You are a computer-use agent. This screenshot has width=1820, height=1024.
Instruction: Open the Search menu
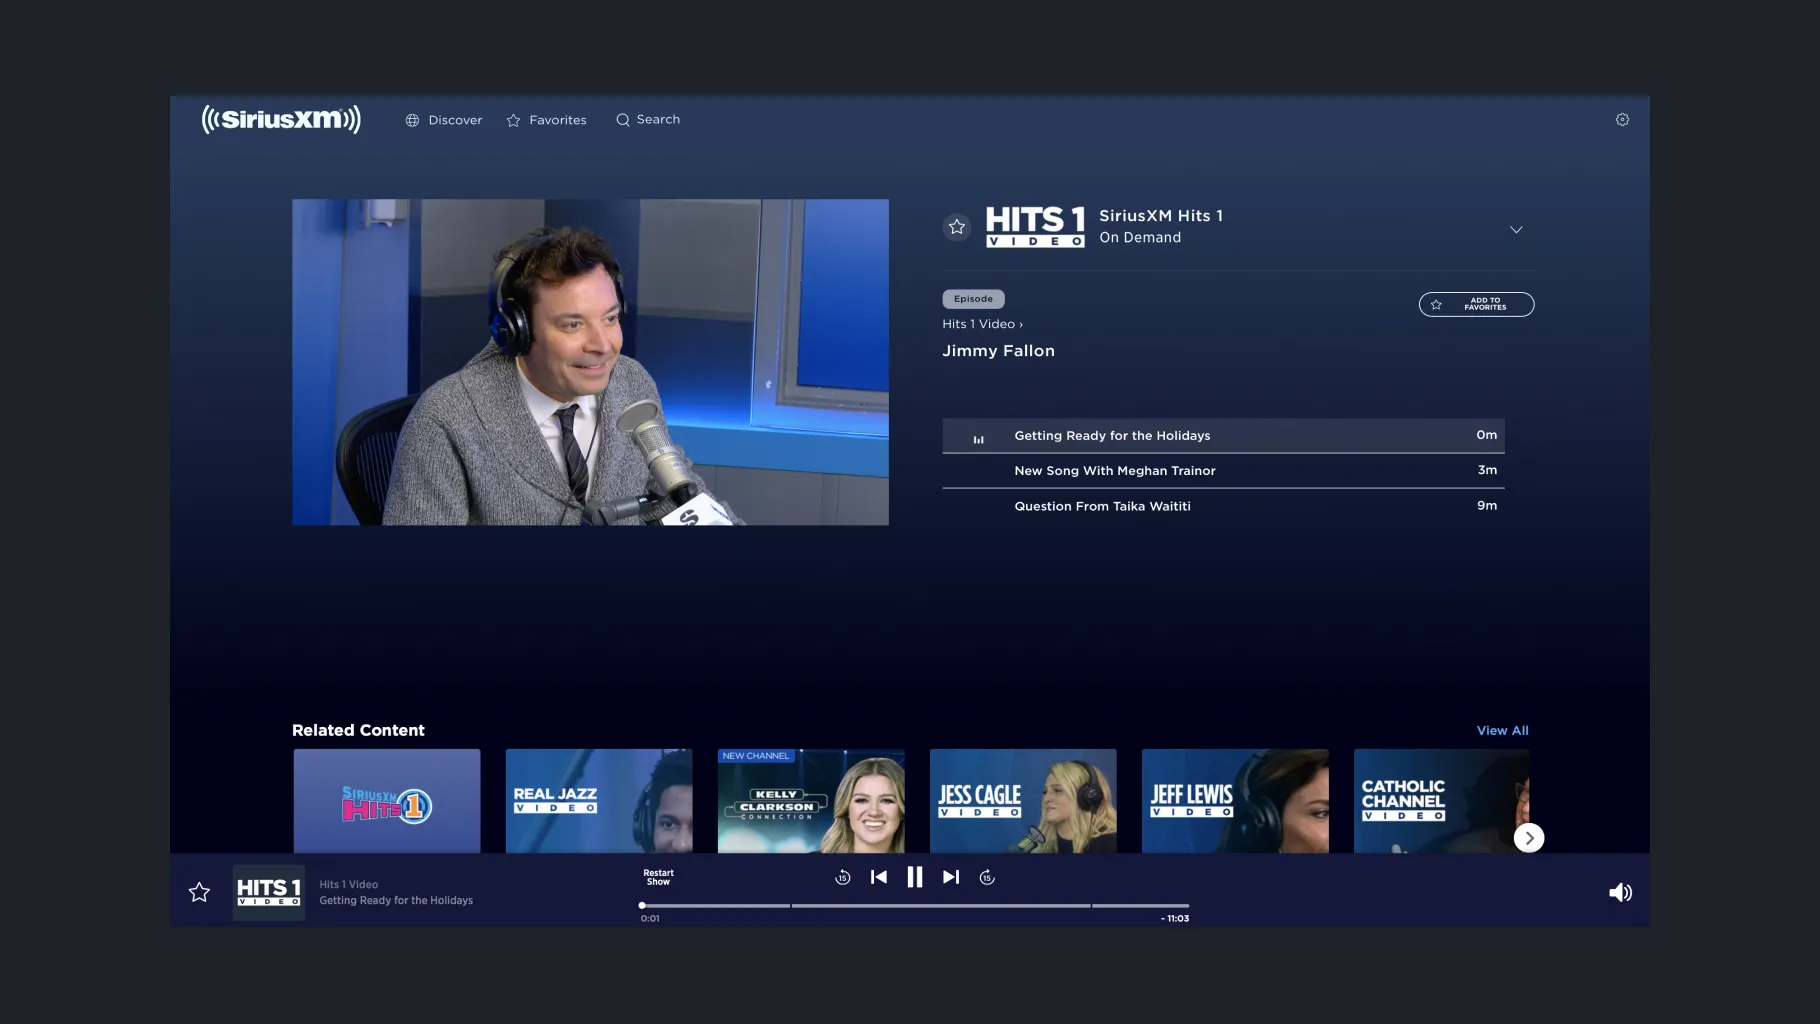(648, 120)
